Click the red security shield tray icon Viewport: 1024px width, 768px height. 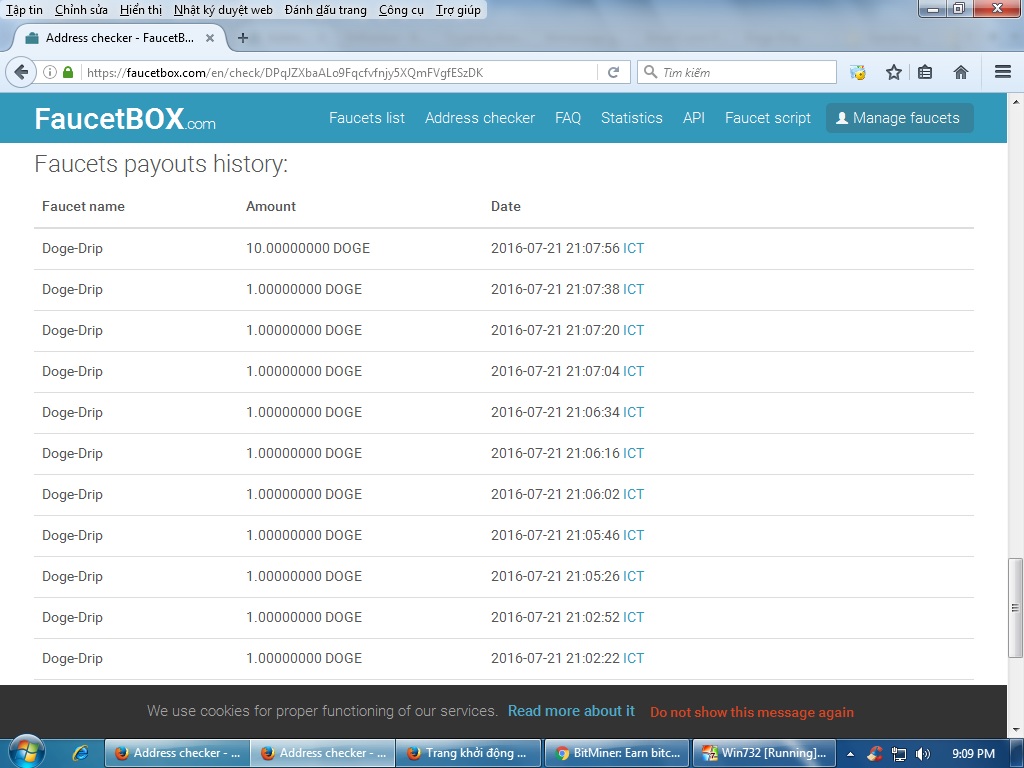pyautogui.click(x=875, y=754)
